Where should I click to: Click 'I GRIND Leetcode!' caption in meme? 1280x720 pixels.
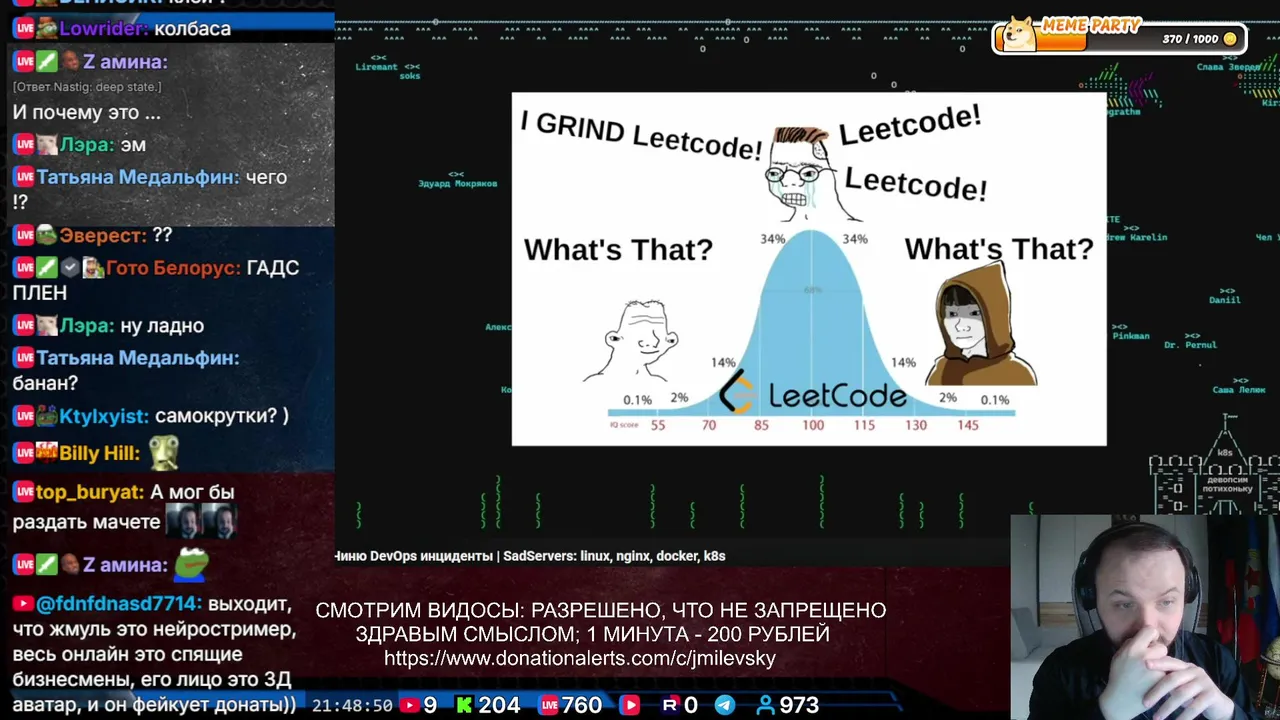tap(641, 135)
